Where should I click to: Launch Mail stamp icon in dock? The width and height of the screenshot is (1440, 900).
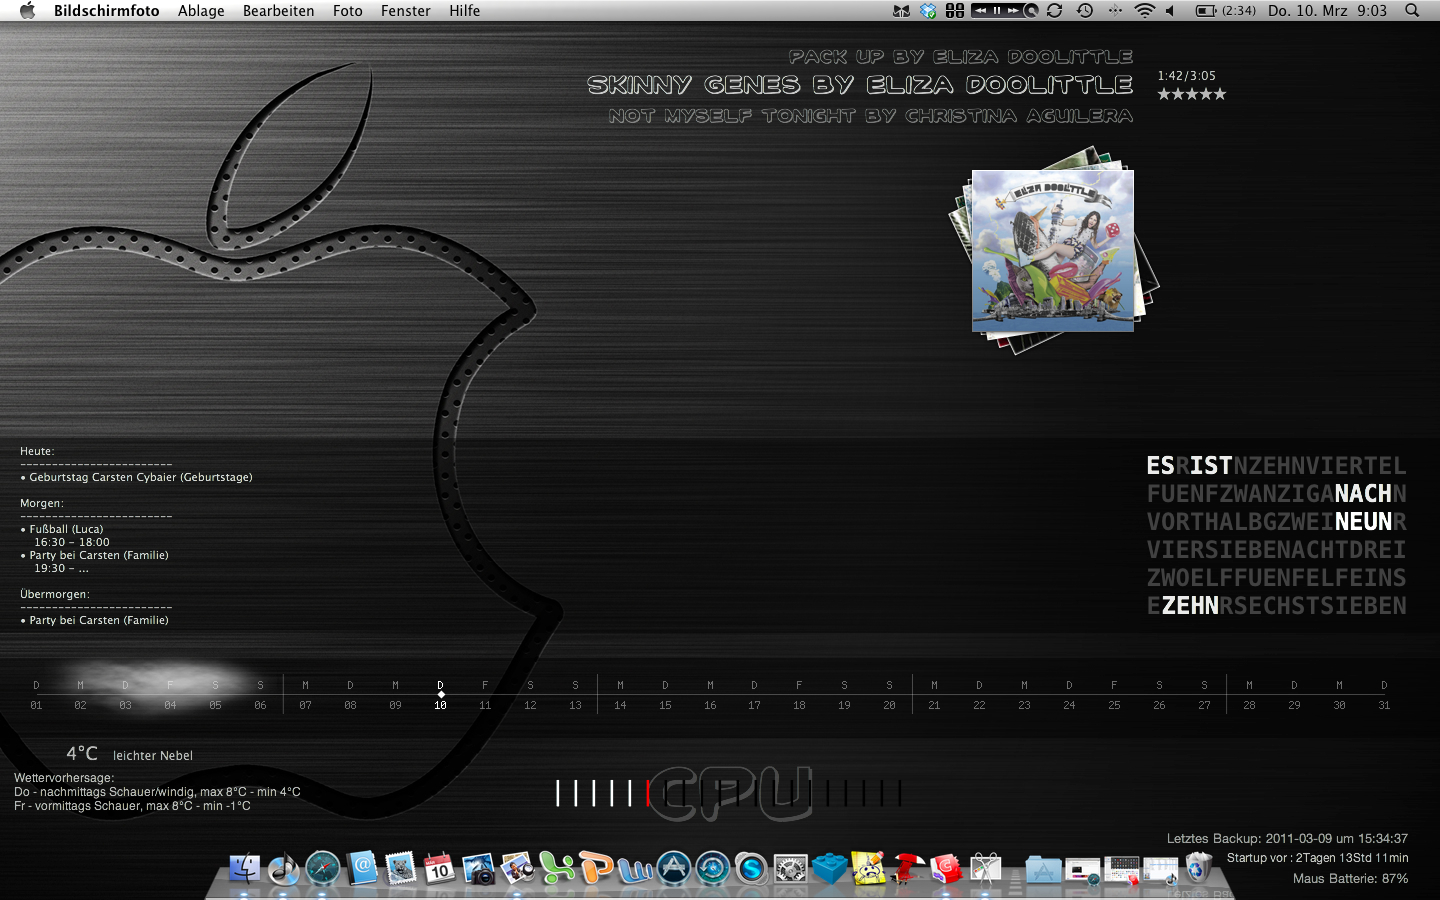click(400, 868)
